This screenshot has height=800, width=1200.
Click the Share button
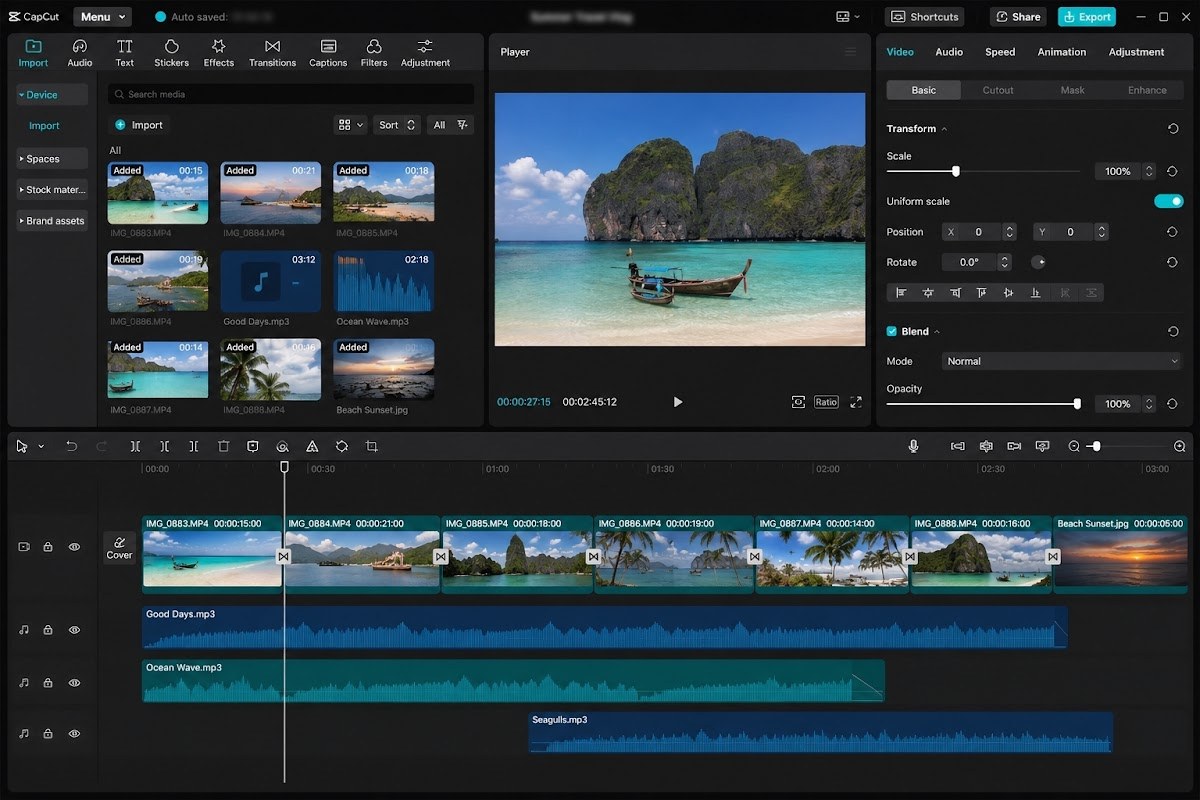(1019, 17)
